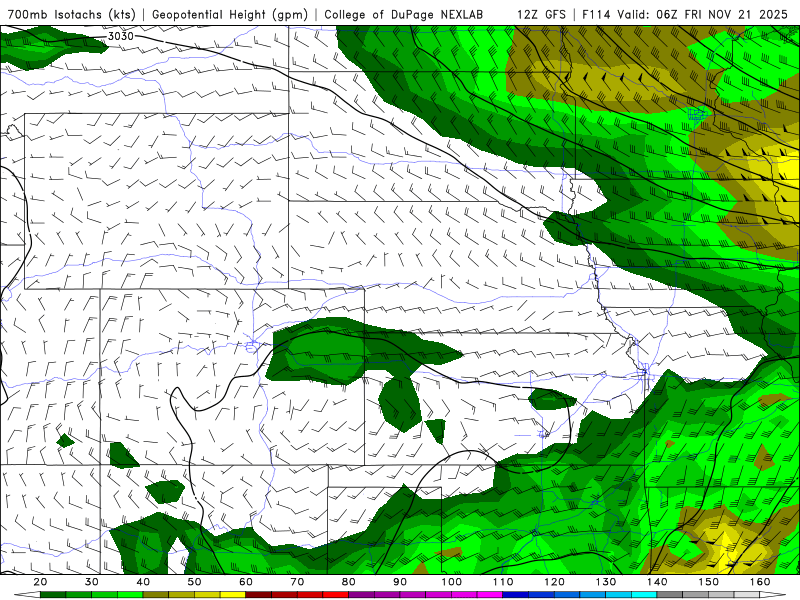Click the darkest green 20–25 kt legend swatch
The width and height of the screenshot is (800, 600).
(53, 595)
